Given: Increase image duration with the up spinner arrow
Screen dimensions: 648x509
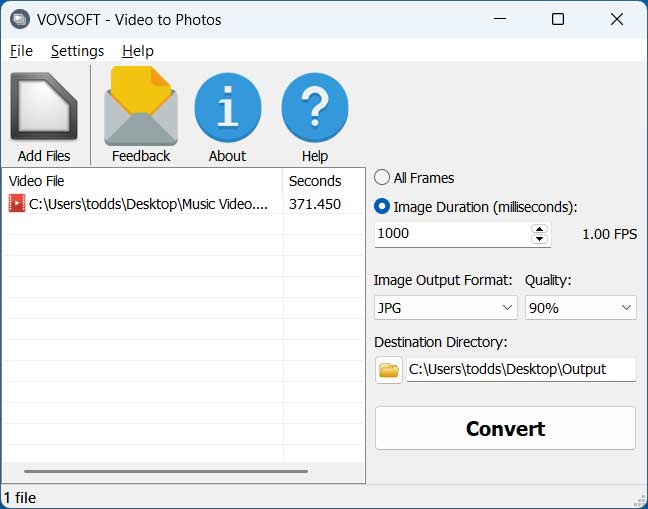Looking at the screenshot, I should pyautogui.click(x=539, y=229).
